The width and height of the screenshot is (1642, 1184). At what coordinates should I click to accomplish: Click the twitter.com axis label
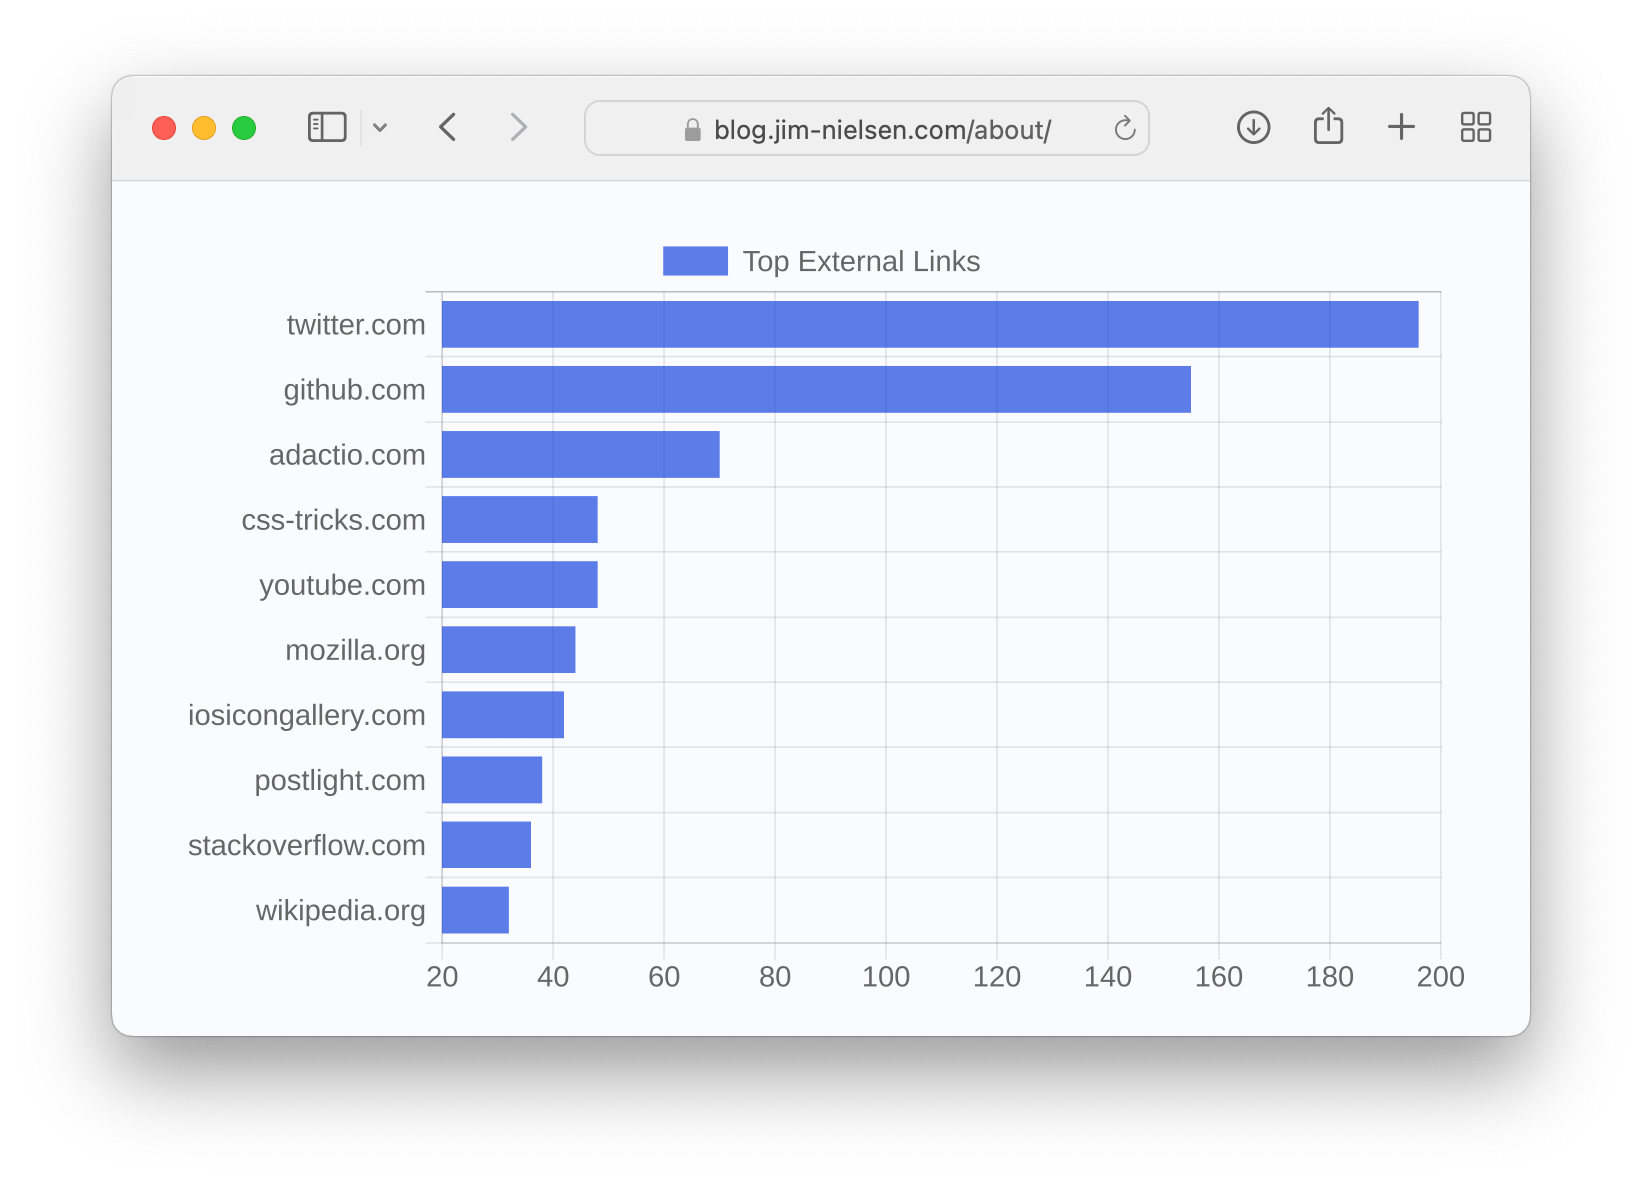coord(356,325)
